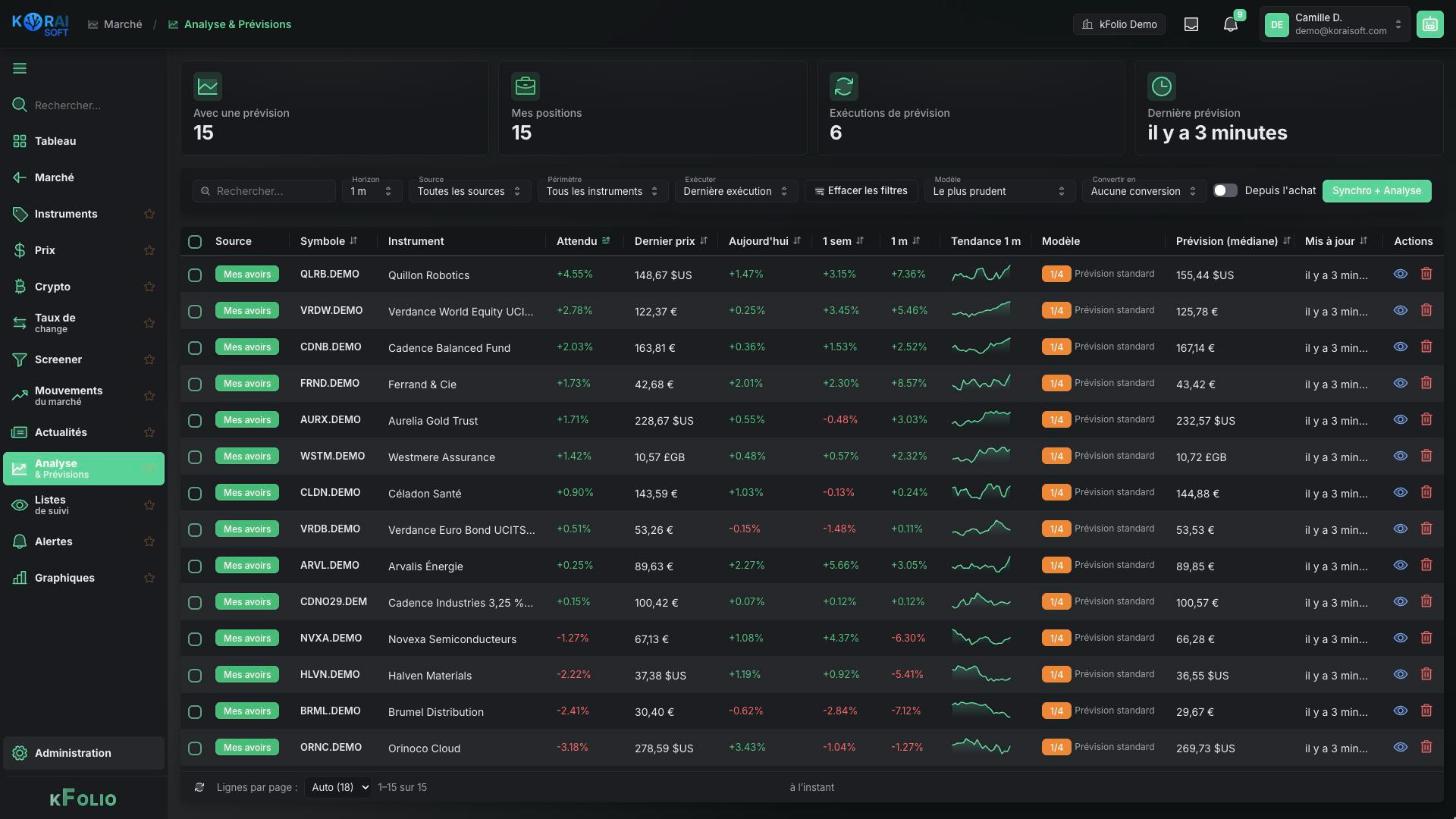Click the Marché breadcrumb link

115,24
